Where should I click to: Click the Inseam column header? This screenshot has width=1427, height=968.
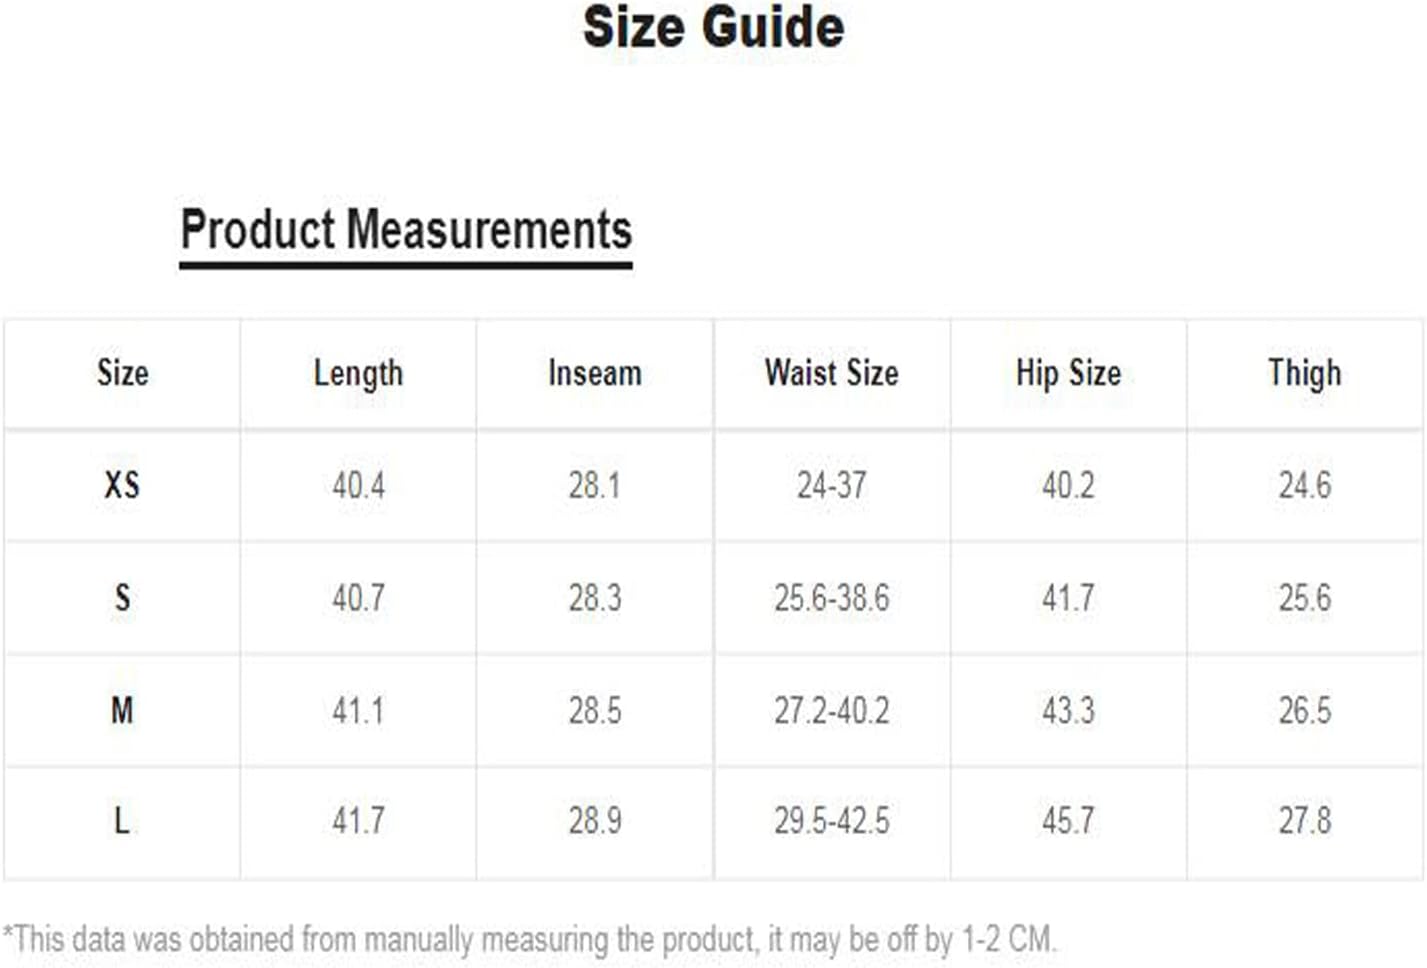tap(595, 373)
